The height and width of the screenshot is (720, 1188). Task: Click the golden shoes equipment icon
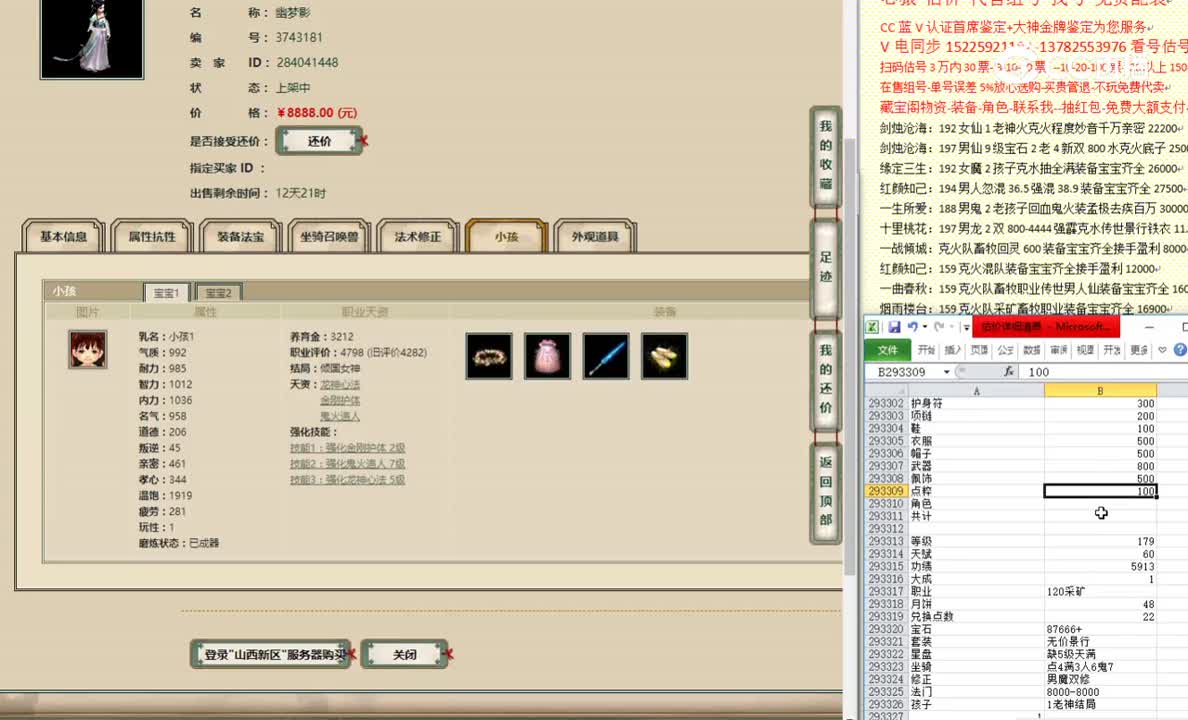(664, 356)
